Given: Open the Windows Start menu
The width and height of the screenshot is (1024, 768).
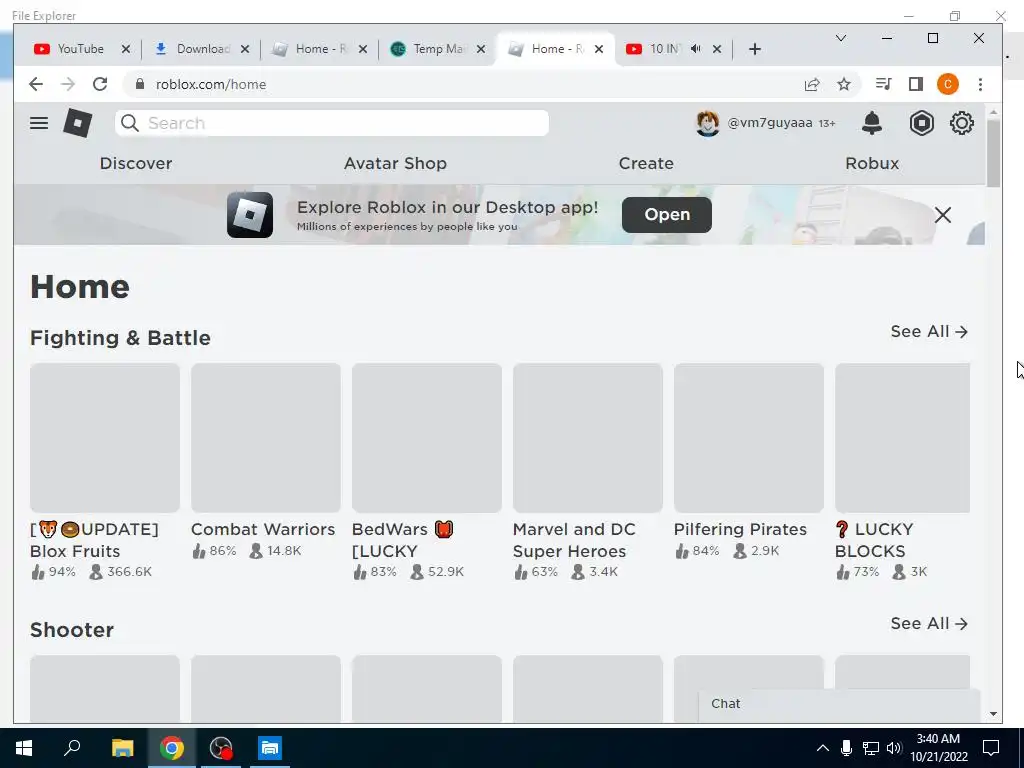Looking at the screenshot, I should point(24,748).
